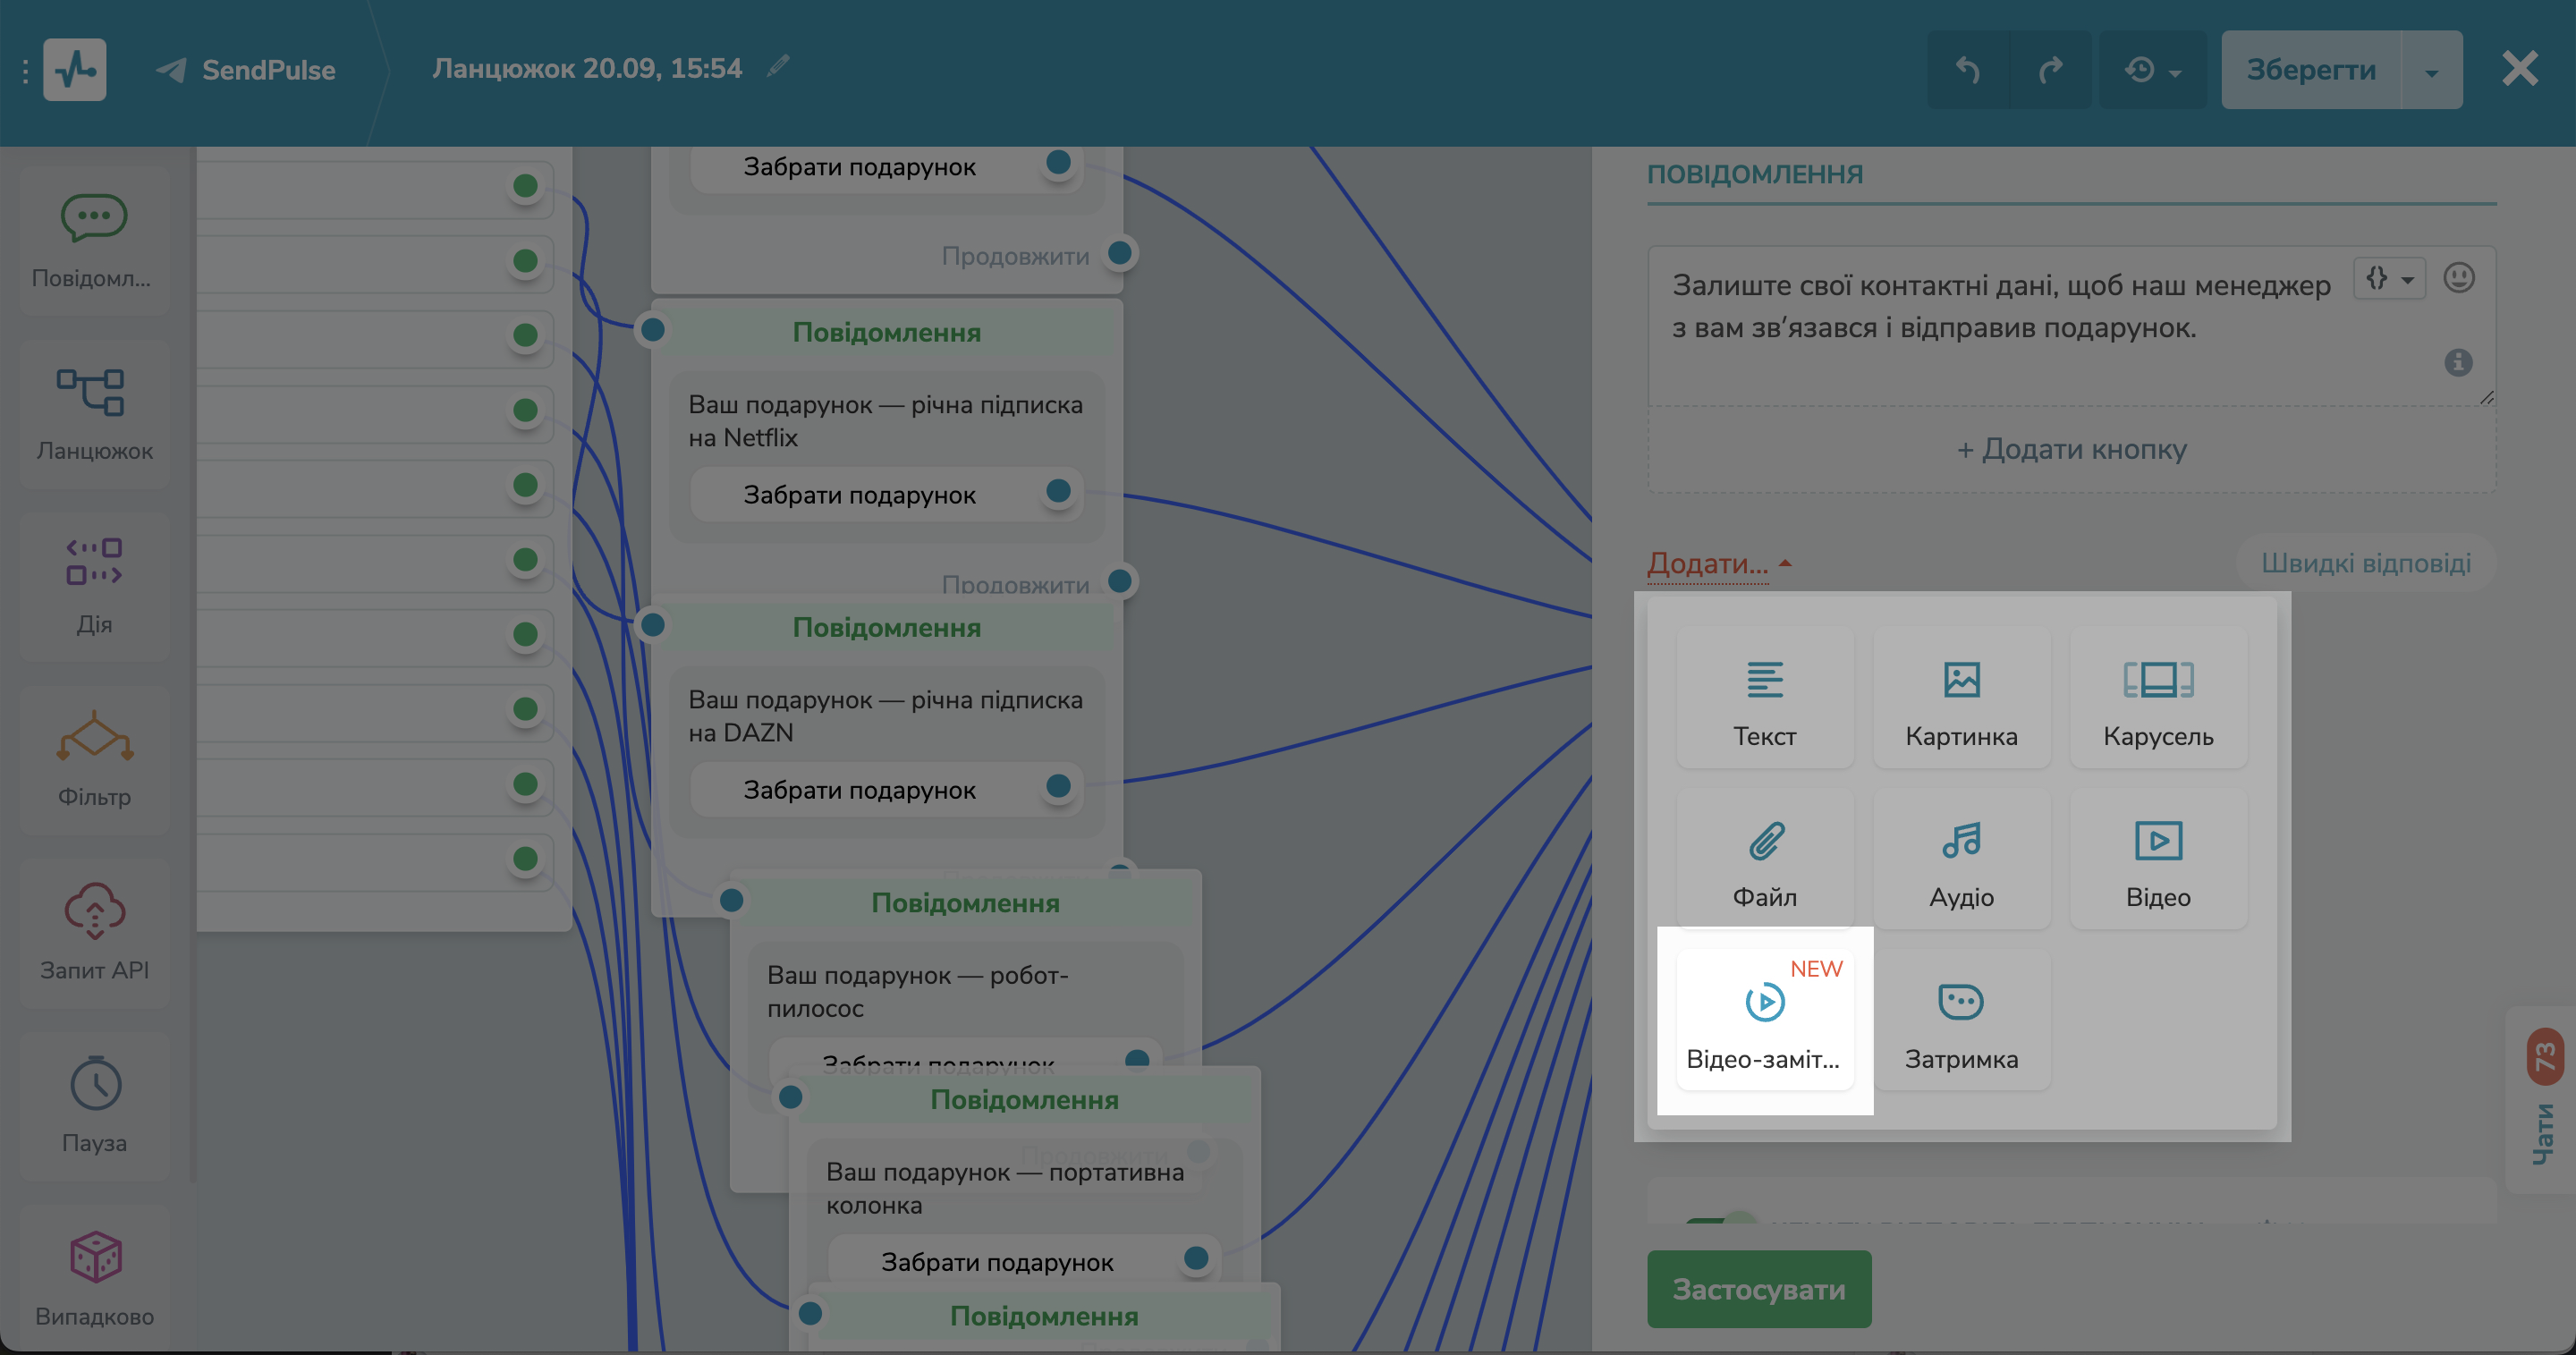Viewport: 2576px width, 1355px height.
Task: Select the Випадково element in sidebar
Action: pyautogui.click(x=93, y=1277)
